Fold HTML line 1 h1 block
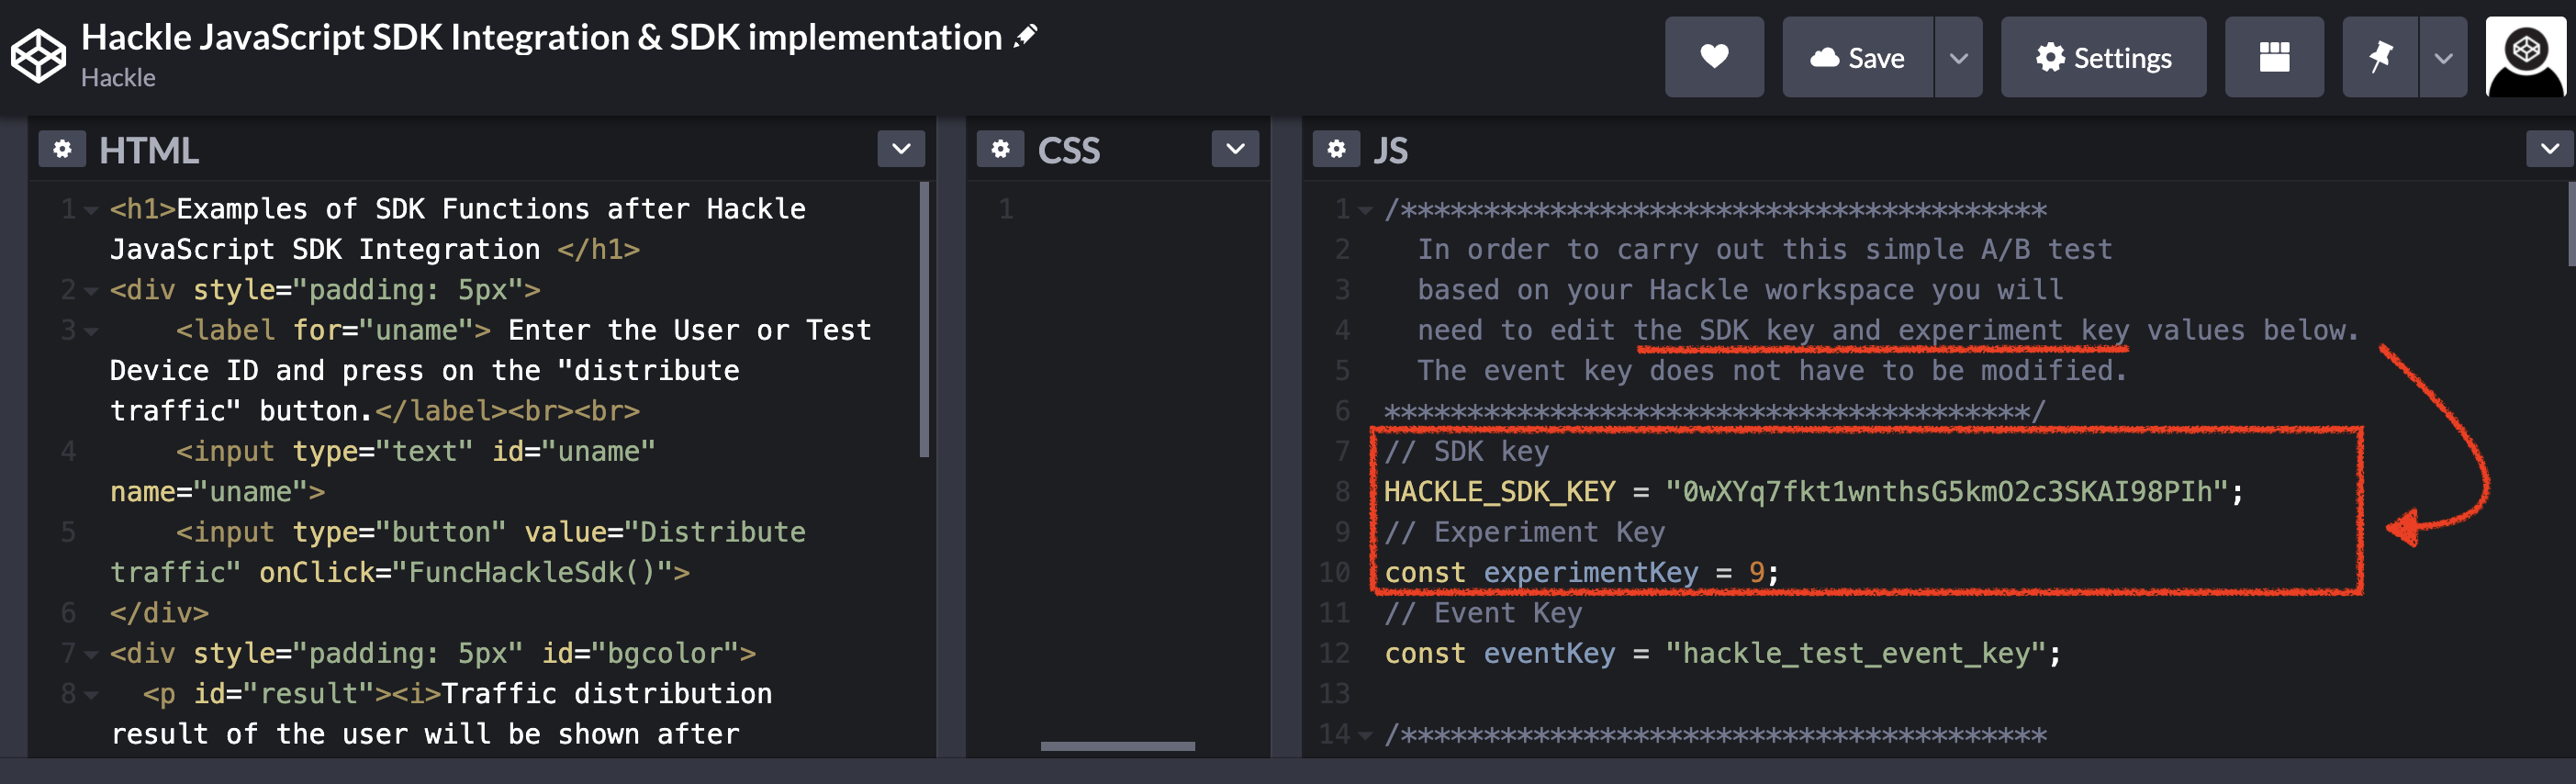Image resolution: width=2576 pixels, height=784 pixels. click(91, 210)
